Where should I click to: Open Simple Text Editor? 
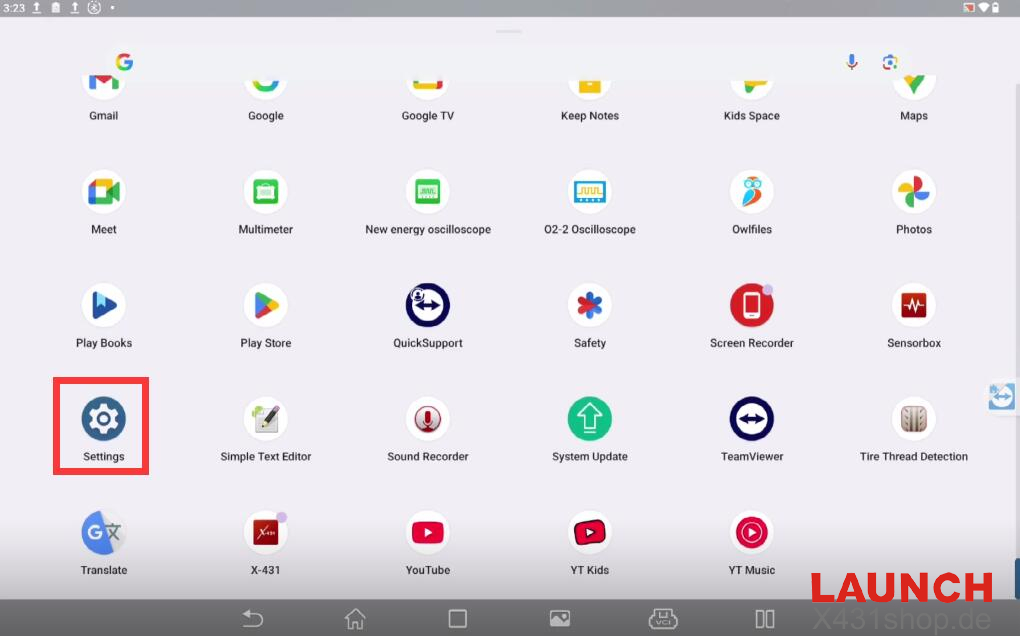(265, 420)
